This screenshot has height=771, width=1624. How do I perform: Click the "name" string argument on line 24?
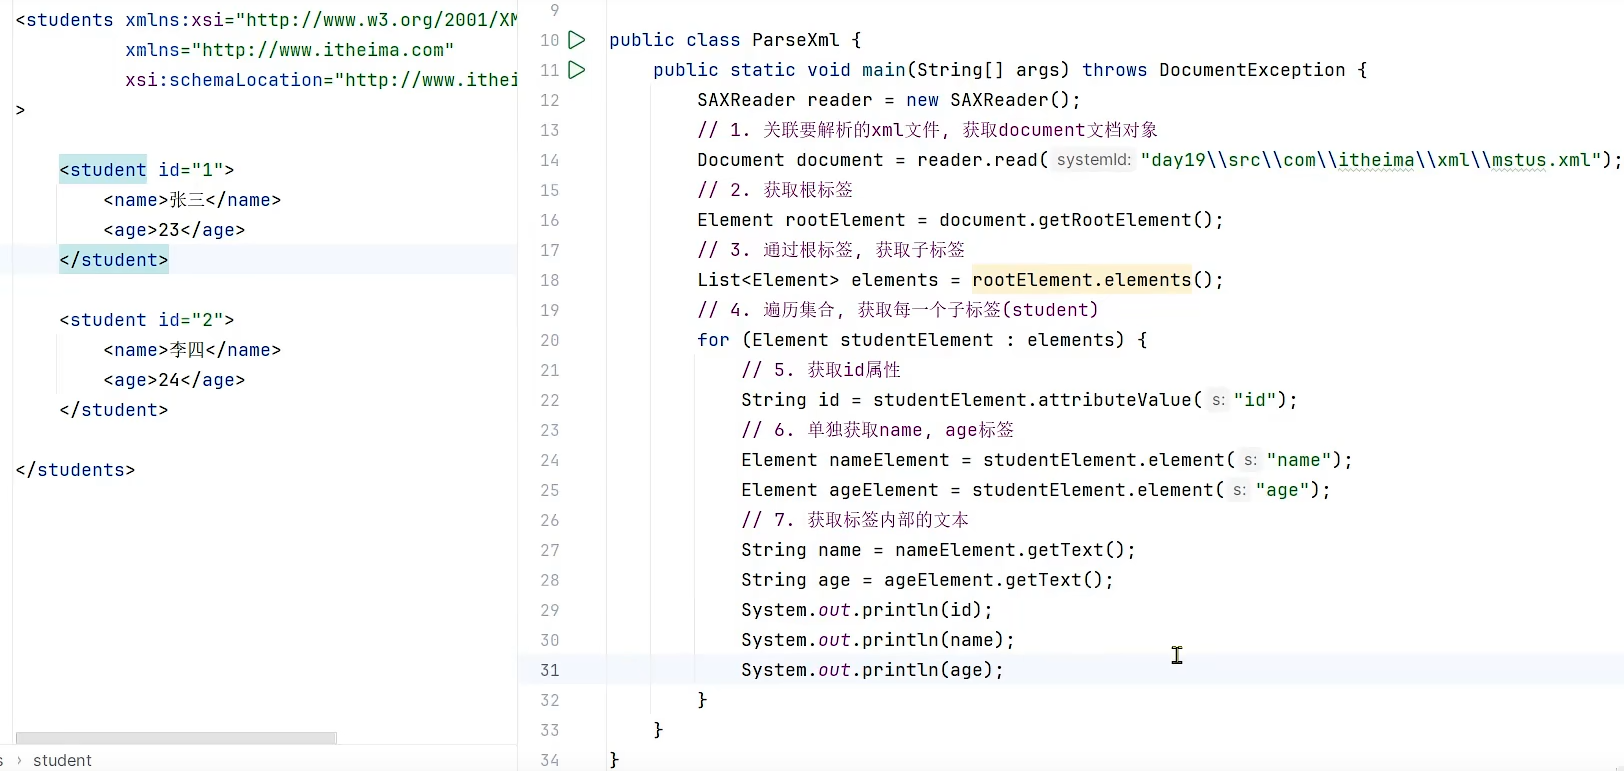pyautogui.click(x=1298, y=460)
